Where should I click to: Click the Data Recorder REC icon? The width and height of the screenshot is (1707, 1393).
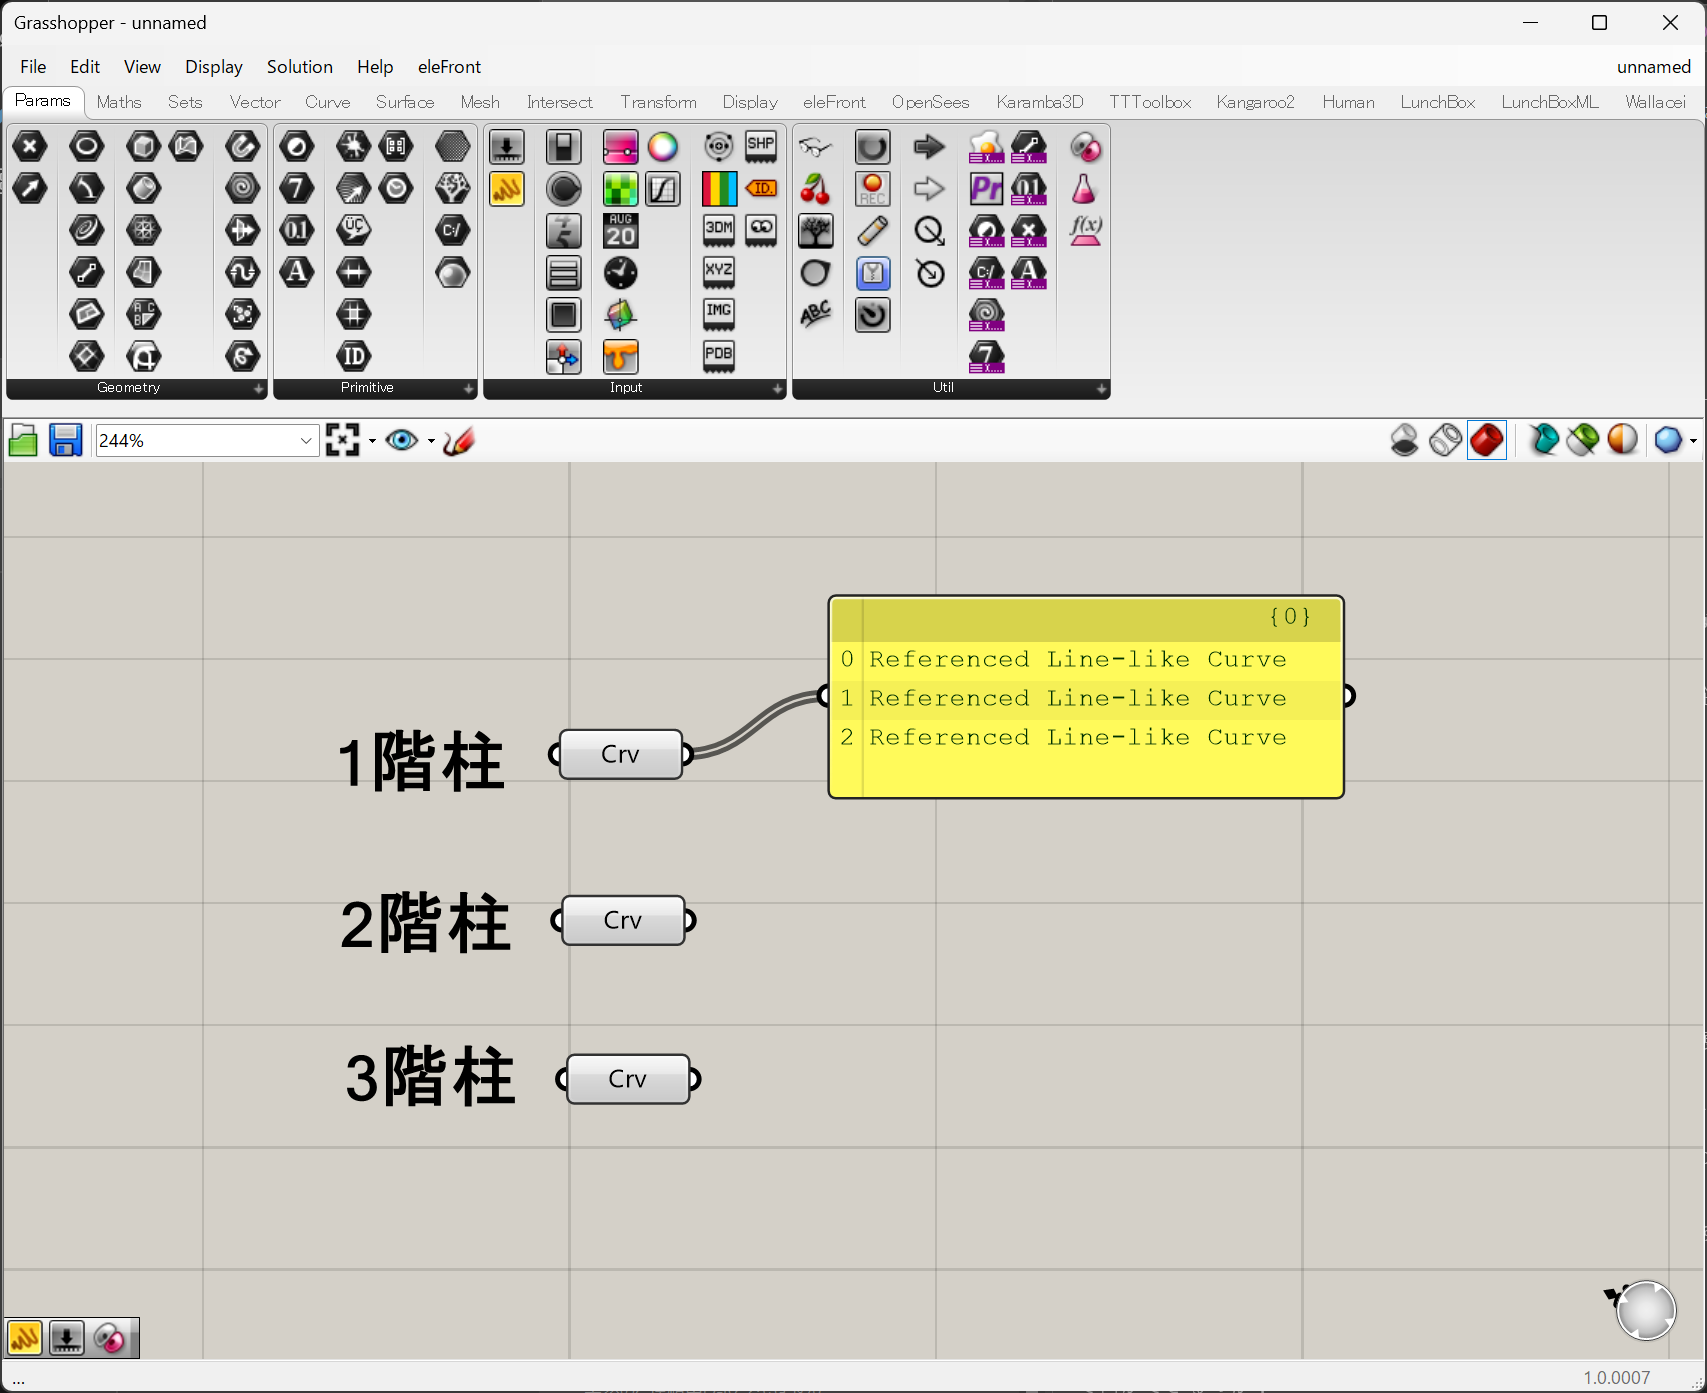click(x=872, y=189)
